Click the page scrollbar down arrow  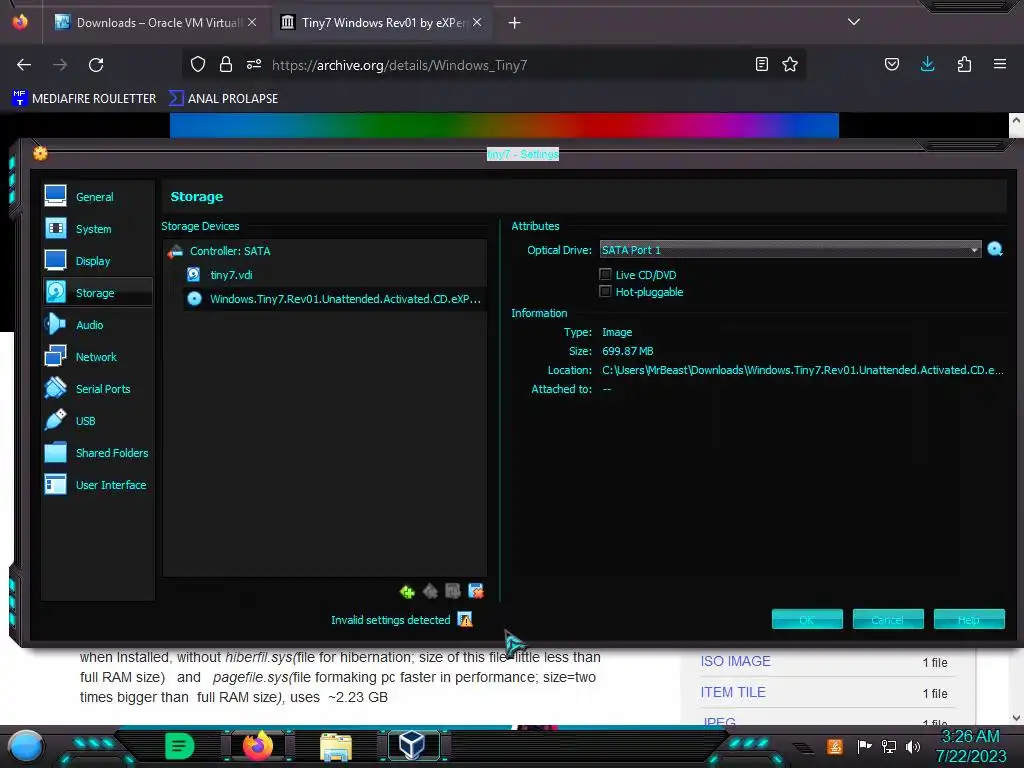1016,718
